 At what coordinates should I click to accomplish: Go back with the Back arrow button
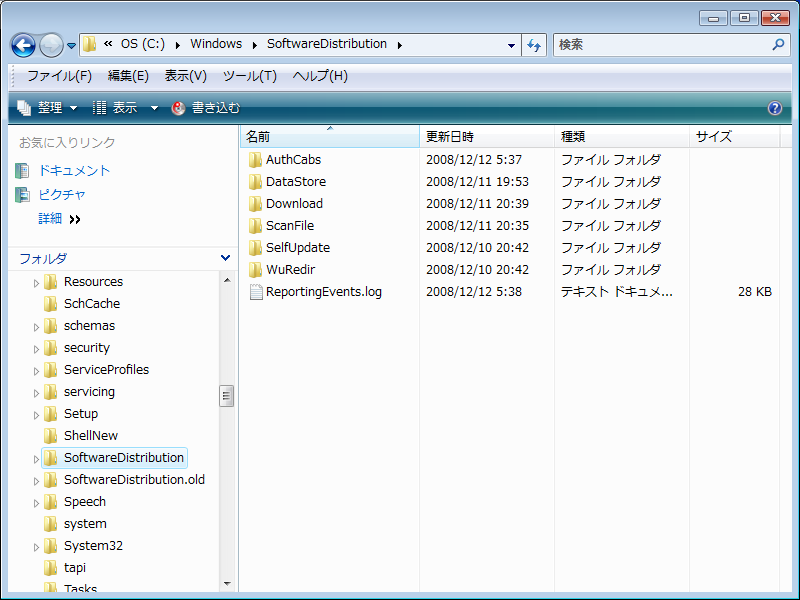(23, 45)
